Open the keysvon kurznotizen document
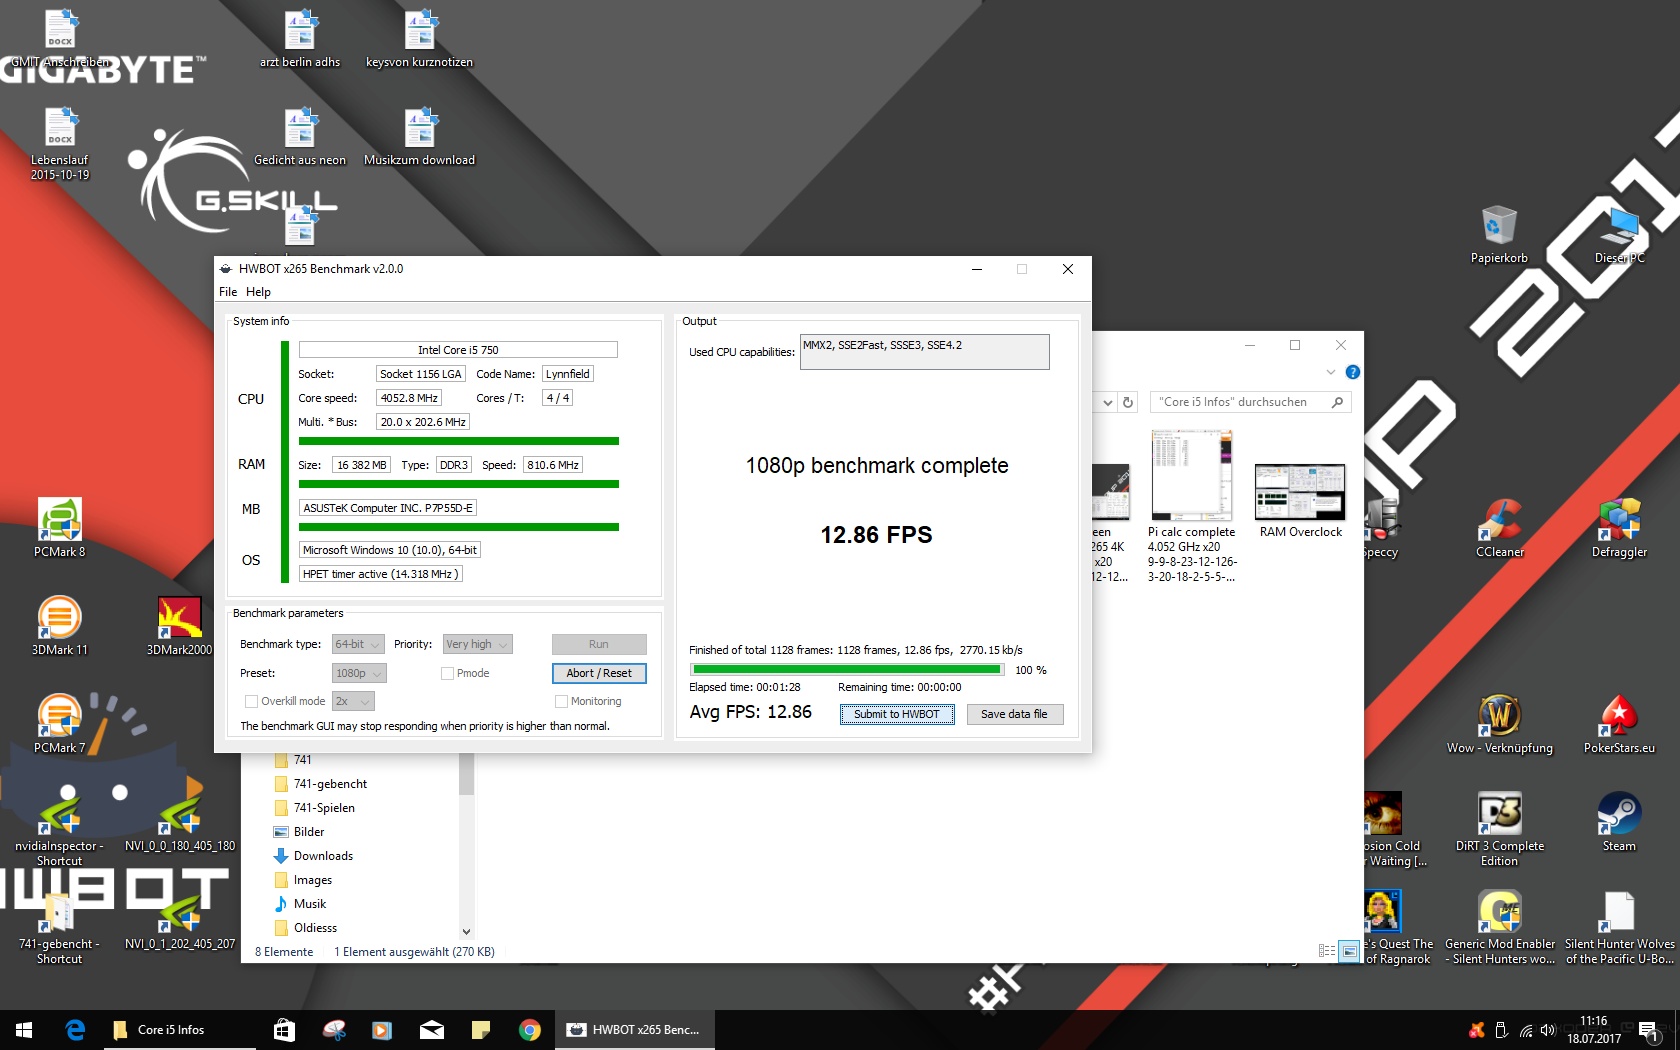The width and height of the screenshot is (1680, 1050). (x=419, y=37)
